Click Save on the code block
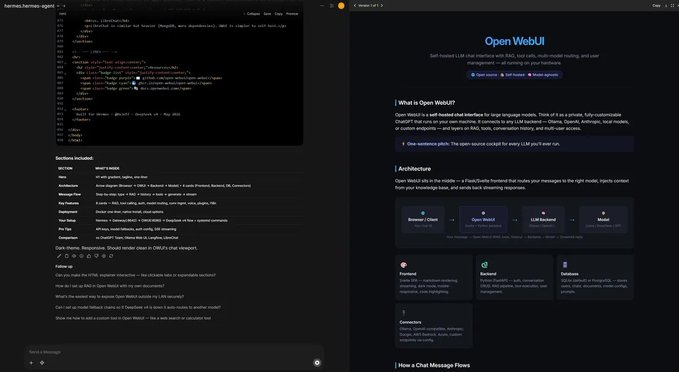This screenshot has height=372, width=679. click(x=267, y=14)
